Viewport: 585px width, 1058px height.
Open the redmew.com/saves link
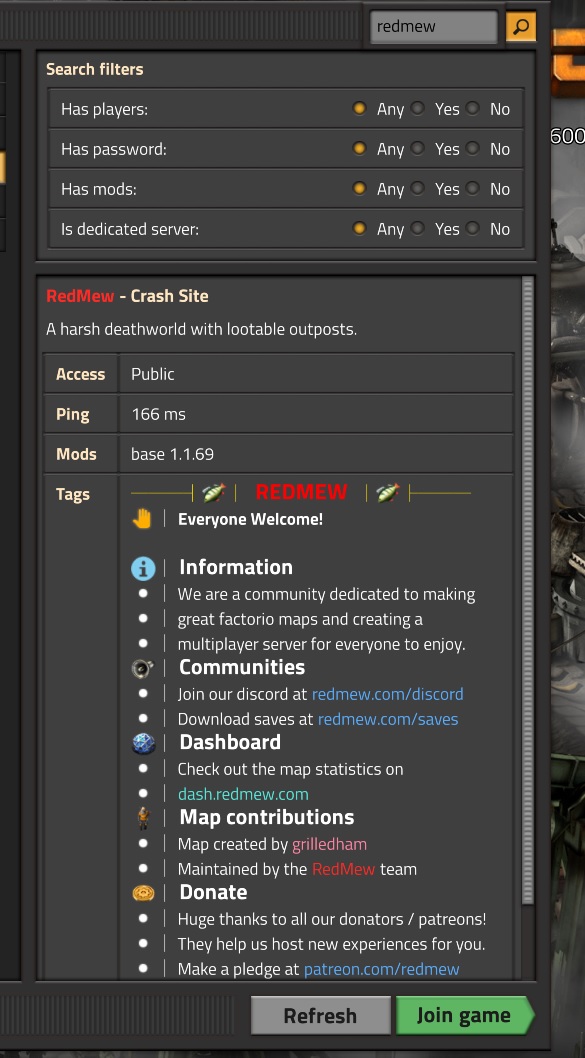coord(388,719)
